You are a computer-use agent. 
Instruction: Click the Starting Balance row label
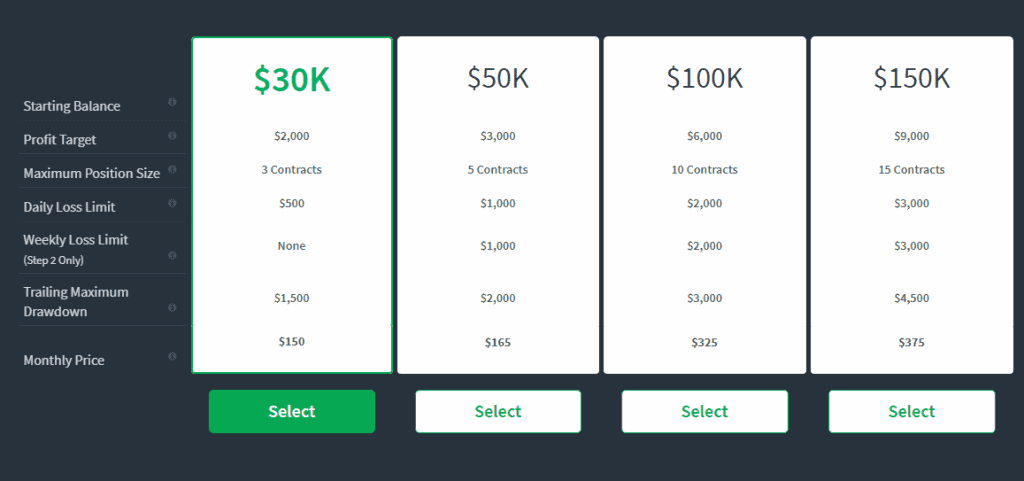(x=72, y=106)
